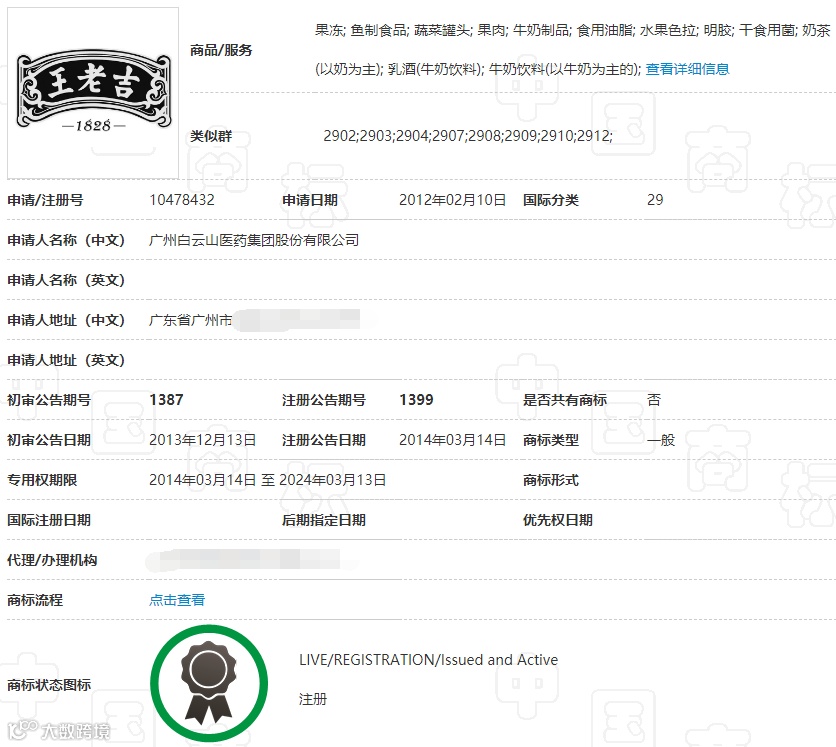Click the 申请日期 label

(310, 200)
